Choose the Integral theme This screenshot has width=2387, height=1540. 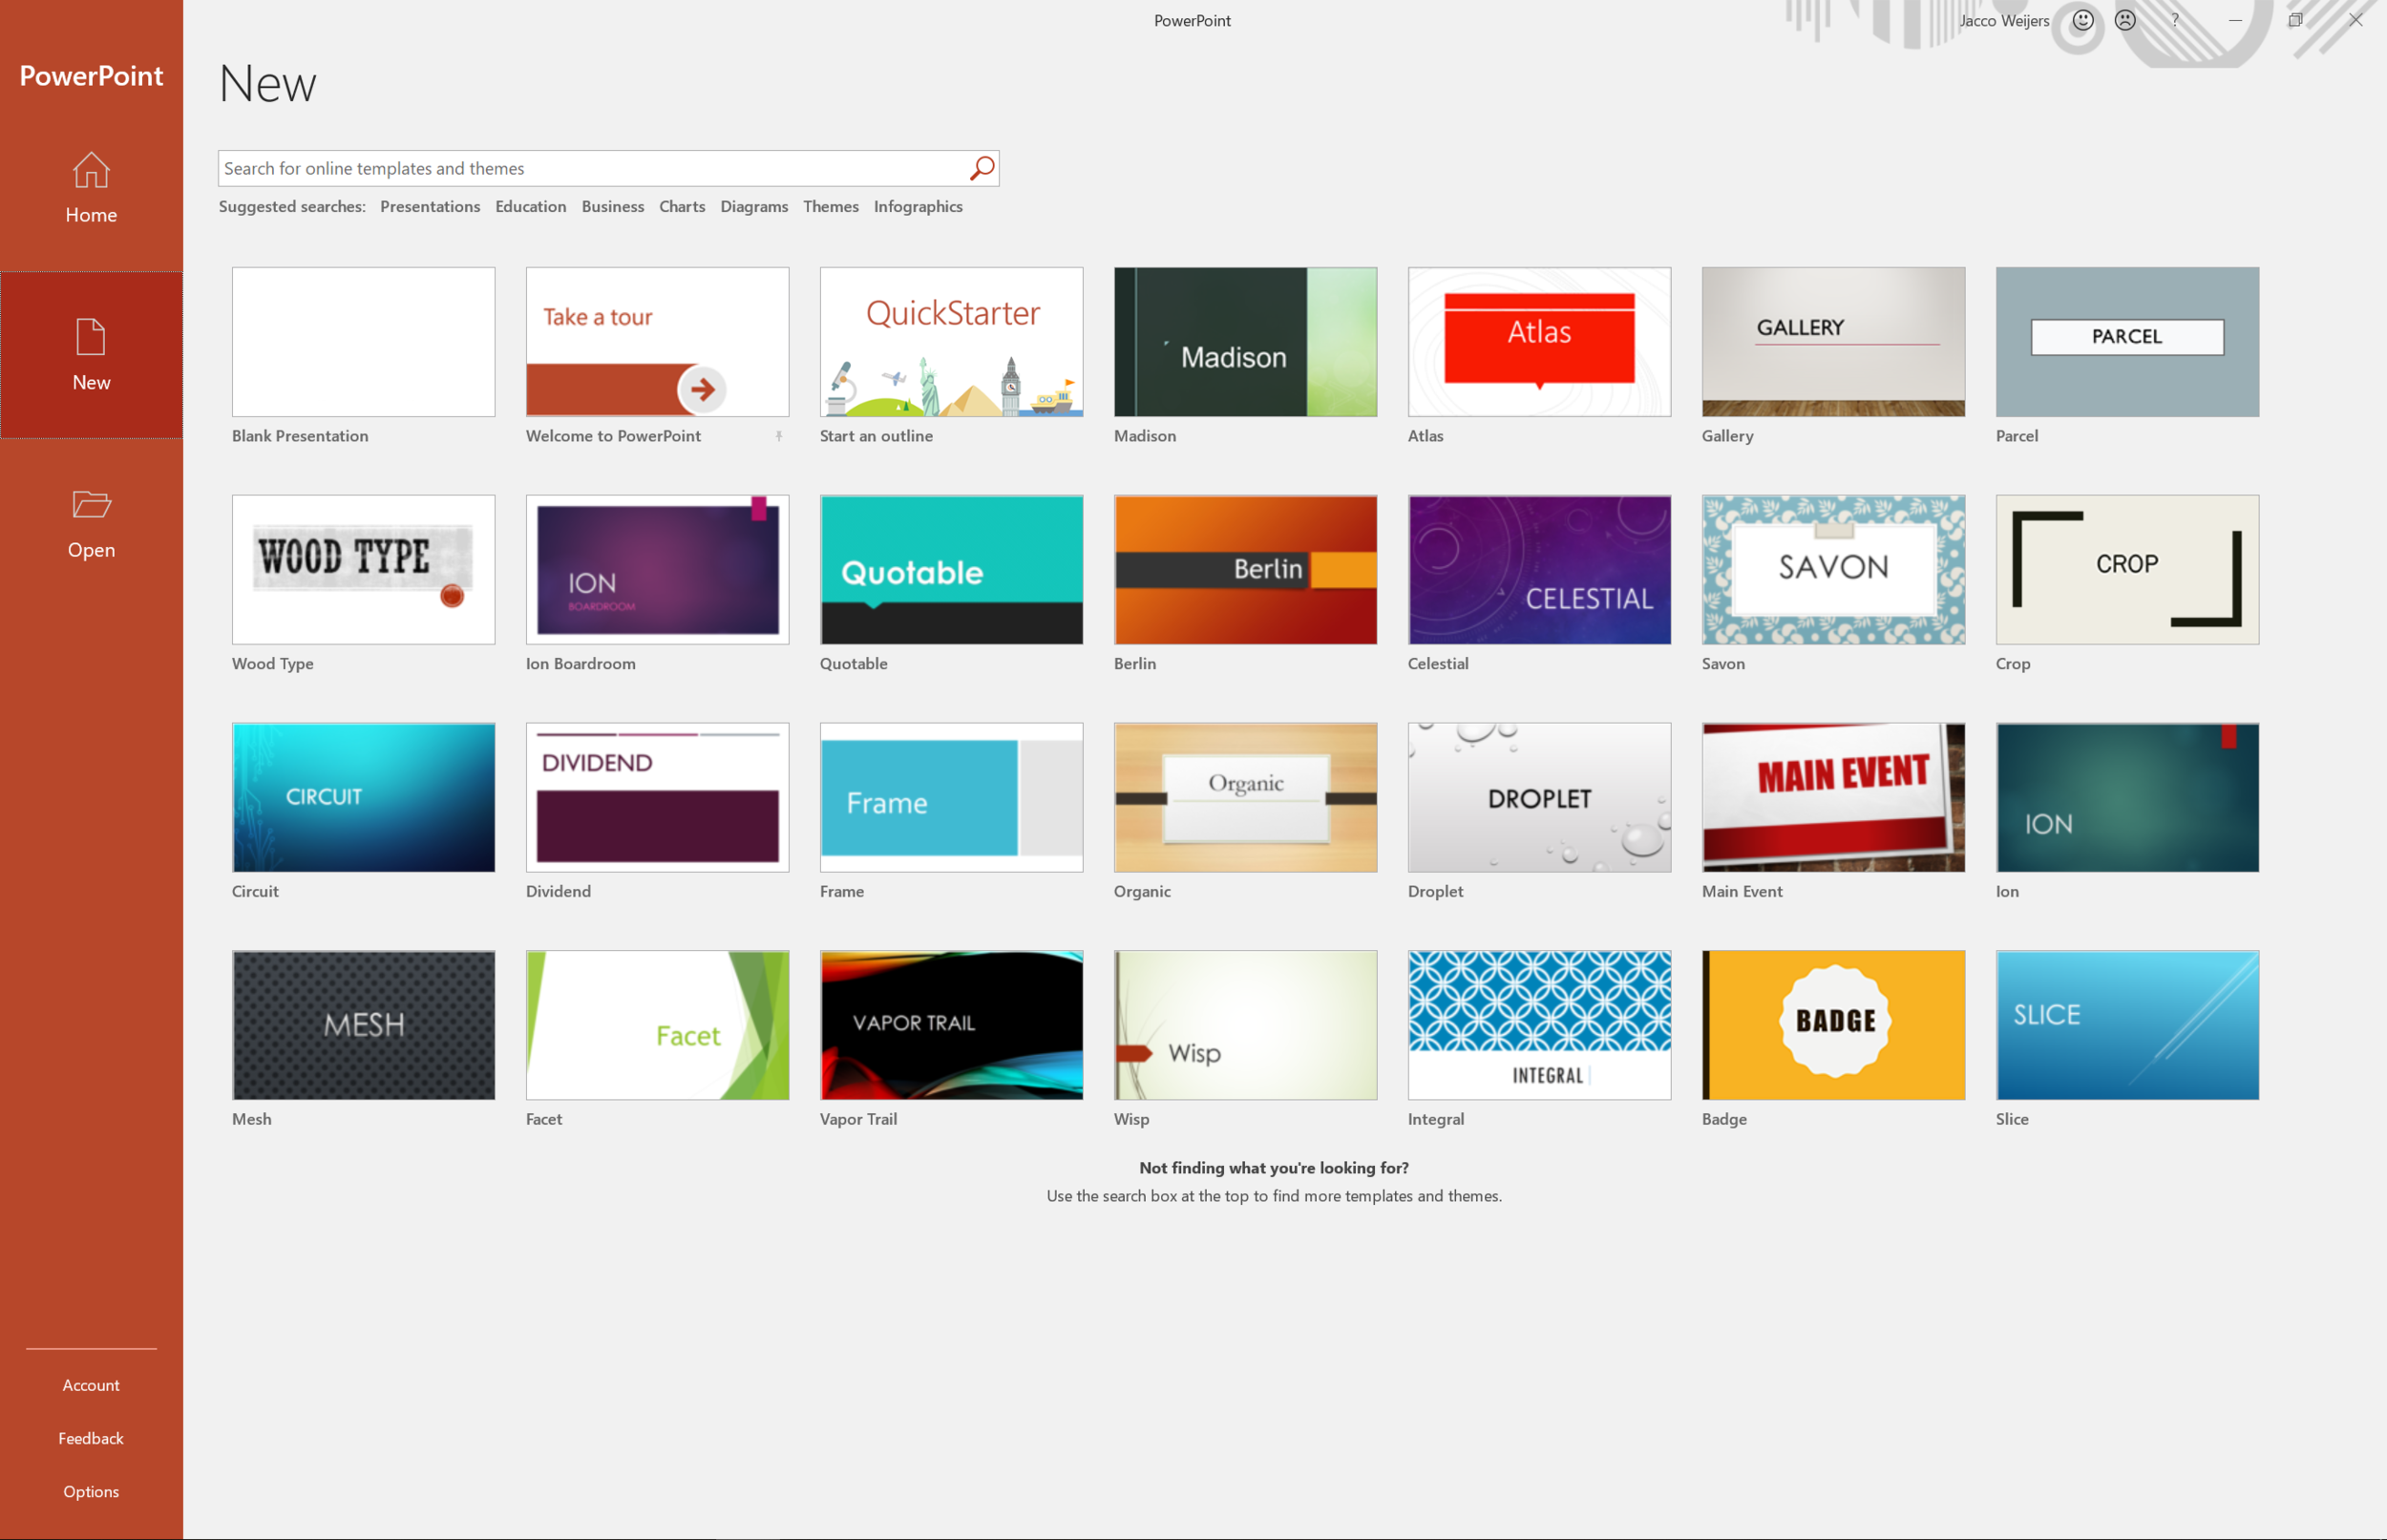tap(1539, 1026)
